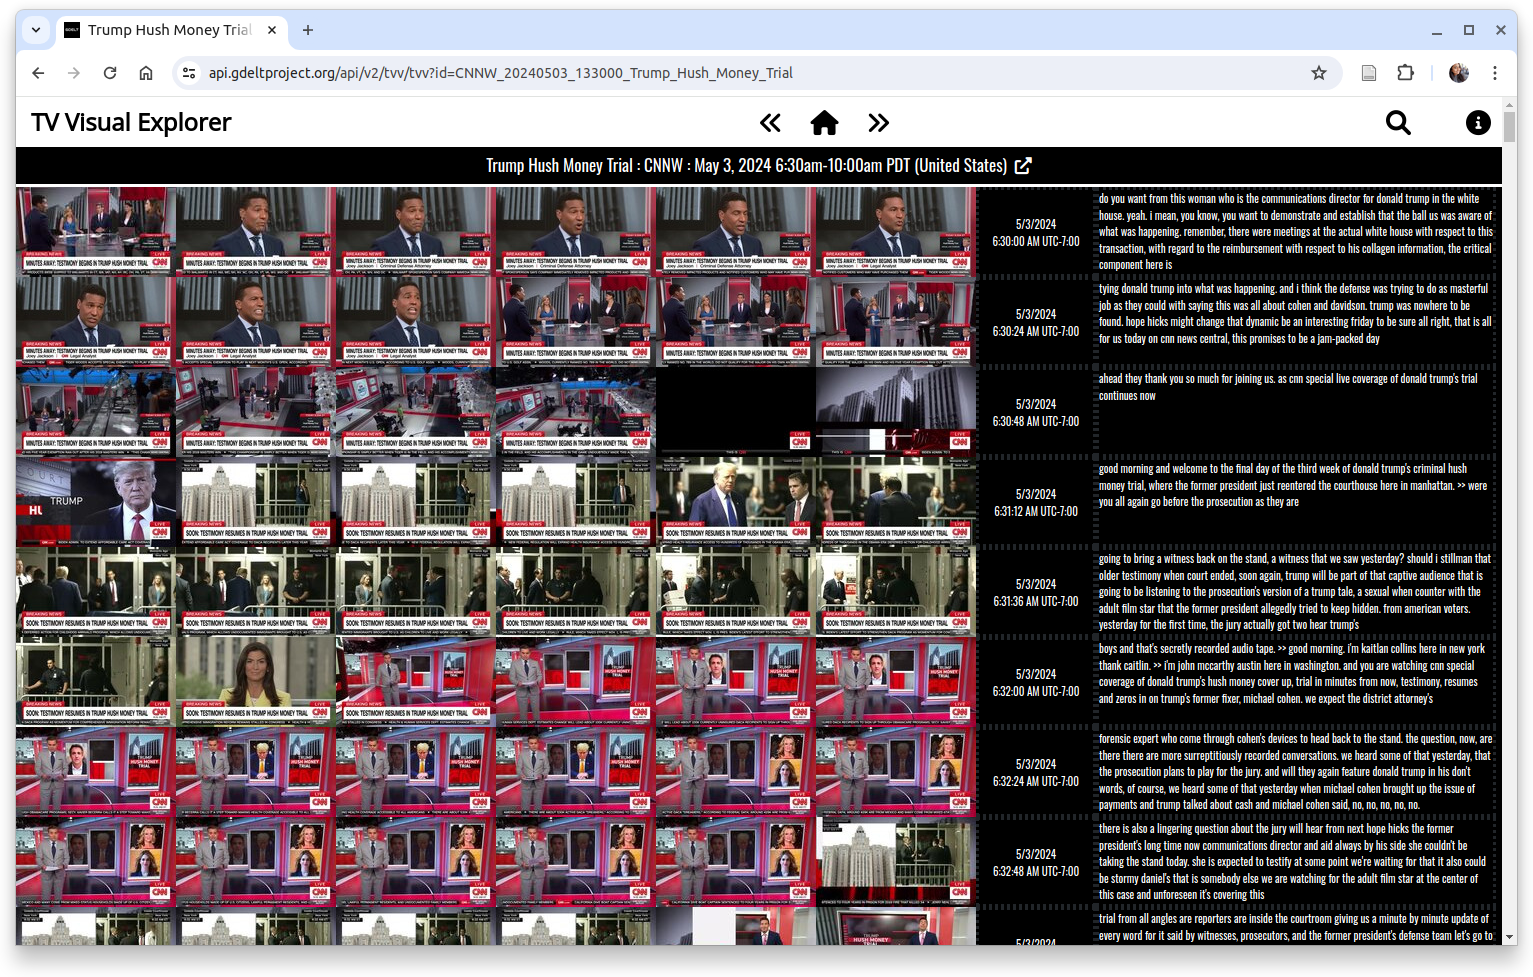Select the 6:32:00 AM UTC-7:00 timestamp
1533x977 pixels.
click(x=1035, y=683)
